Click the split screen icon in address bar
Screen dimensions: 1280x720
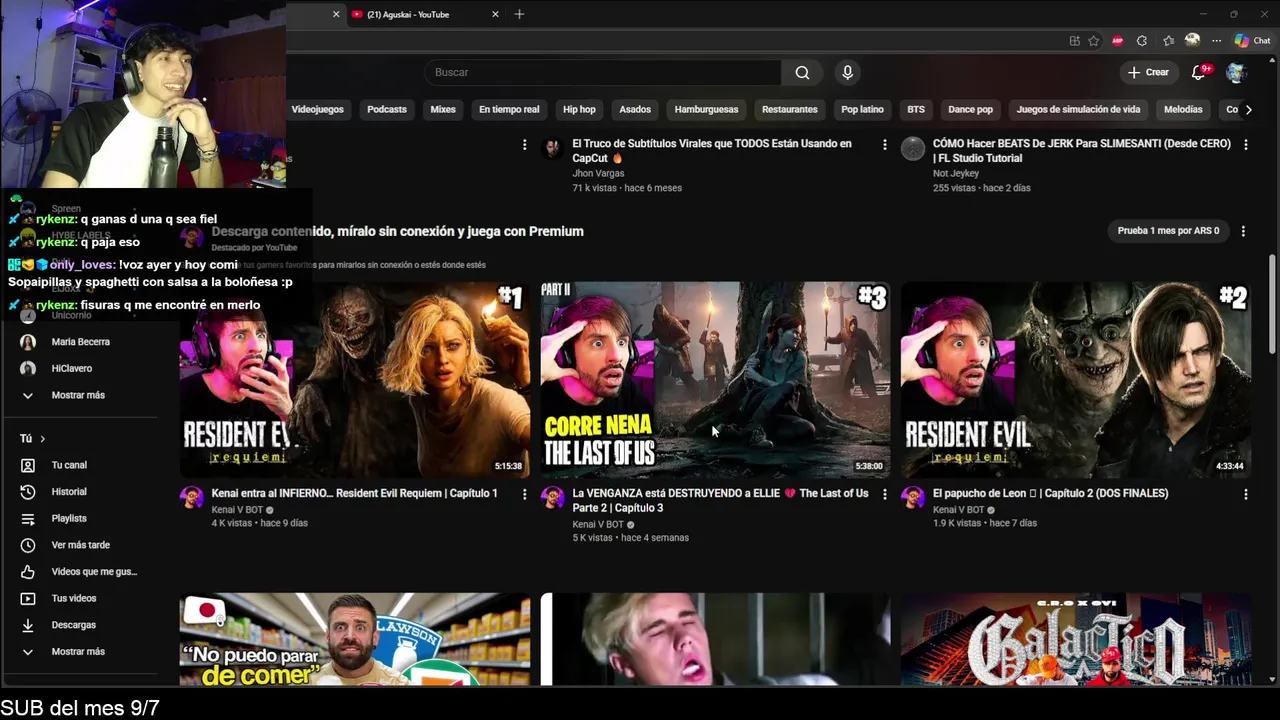[x=1074, y=41]
